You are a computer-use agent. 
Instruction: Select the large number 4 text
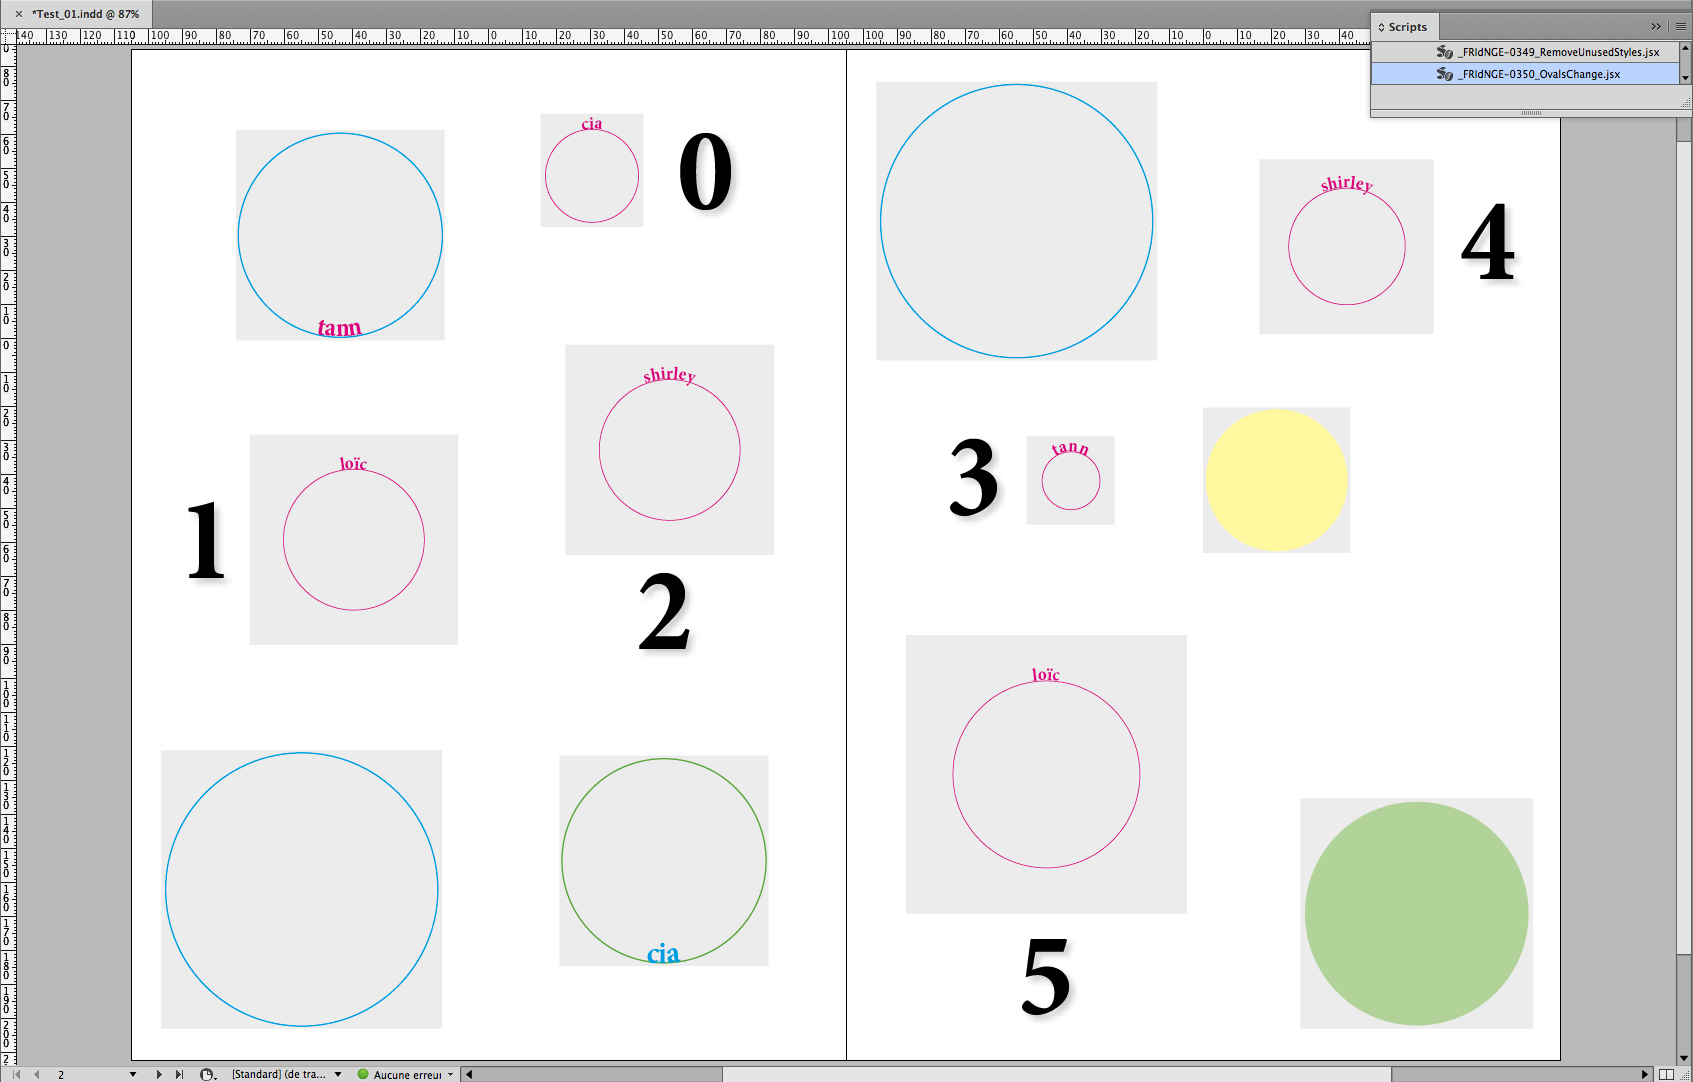[1488, 242]
